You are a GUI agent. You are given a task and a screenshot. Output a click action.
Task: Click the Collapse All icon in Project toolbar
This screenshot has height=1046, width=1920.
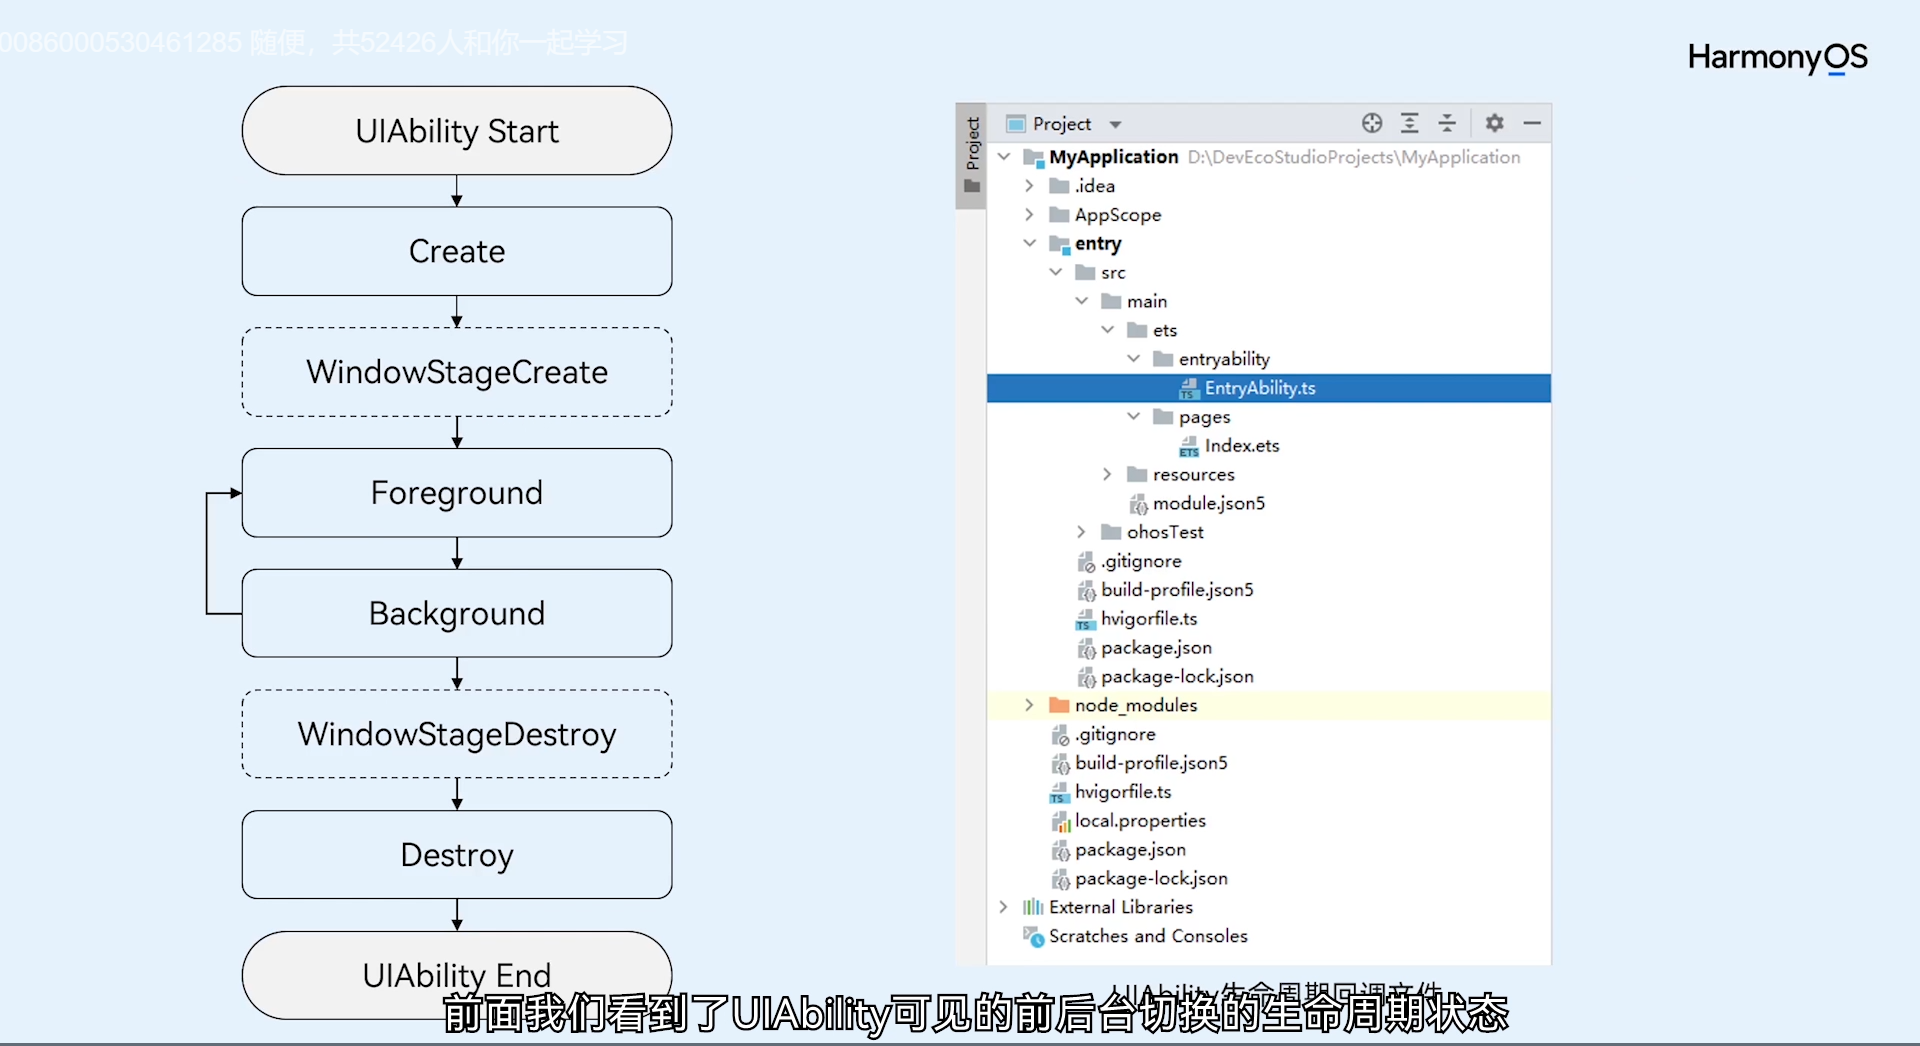tap(1447, 123)
